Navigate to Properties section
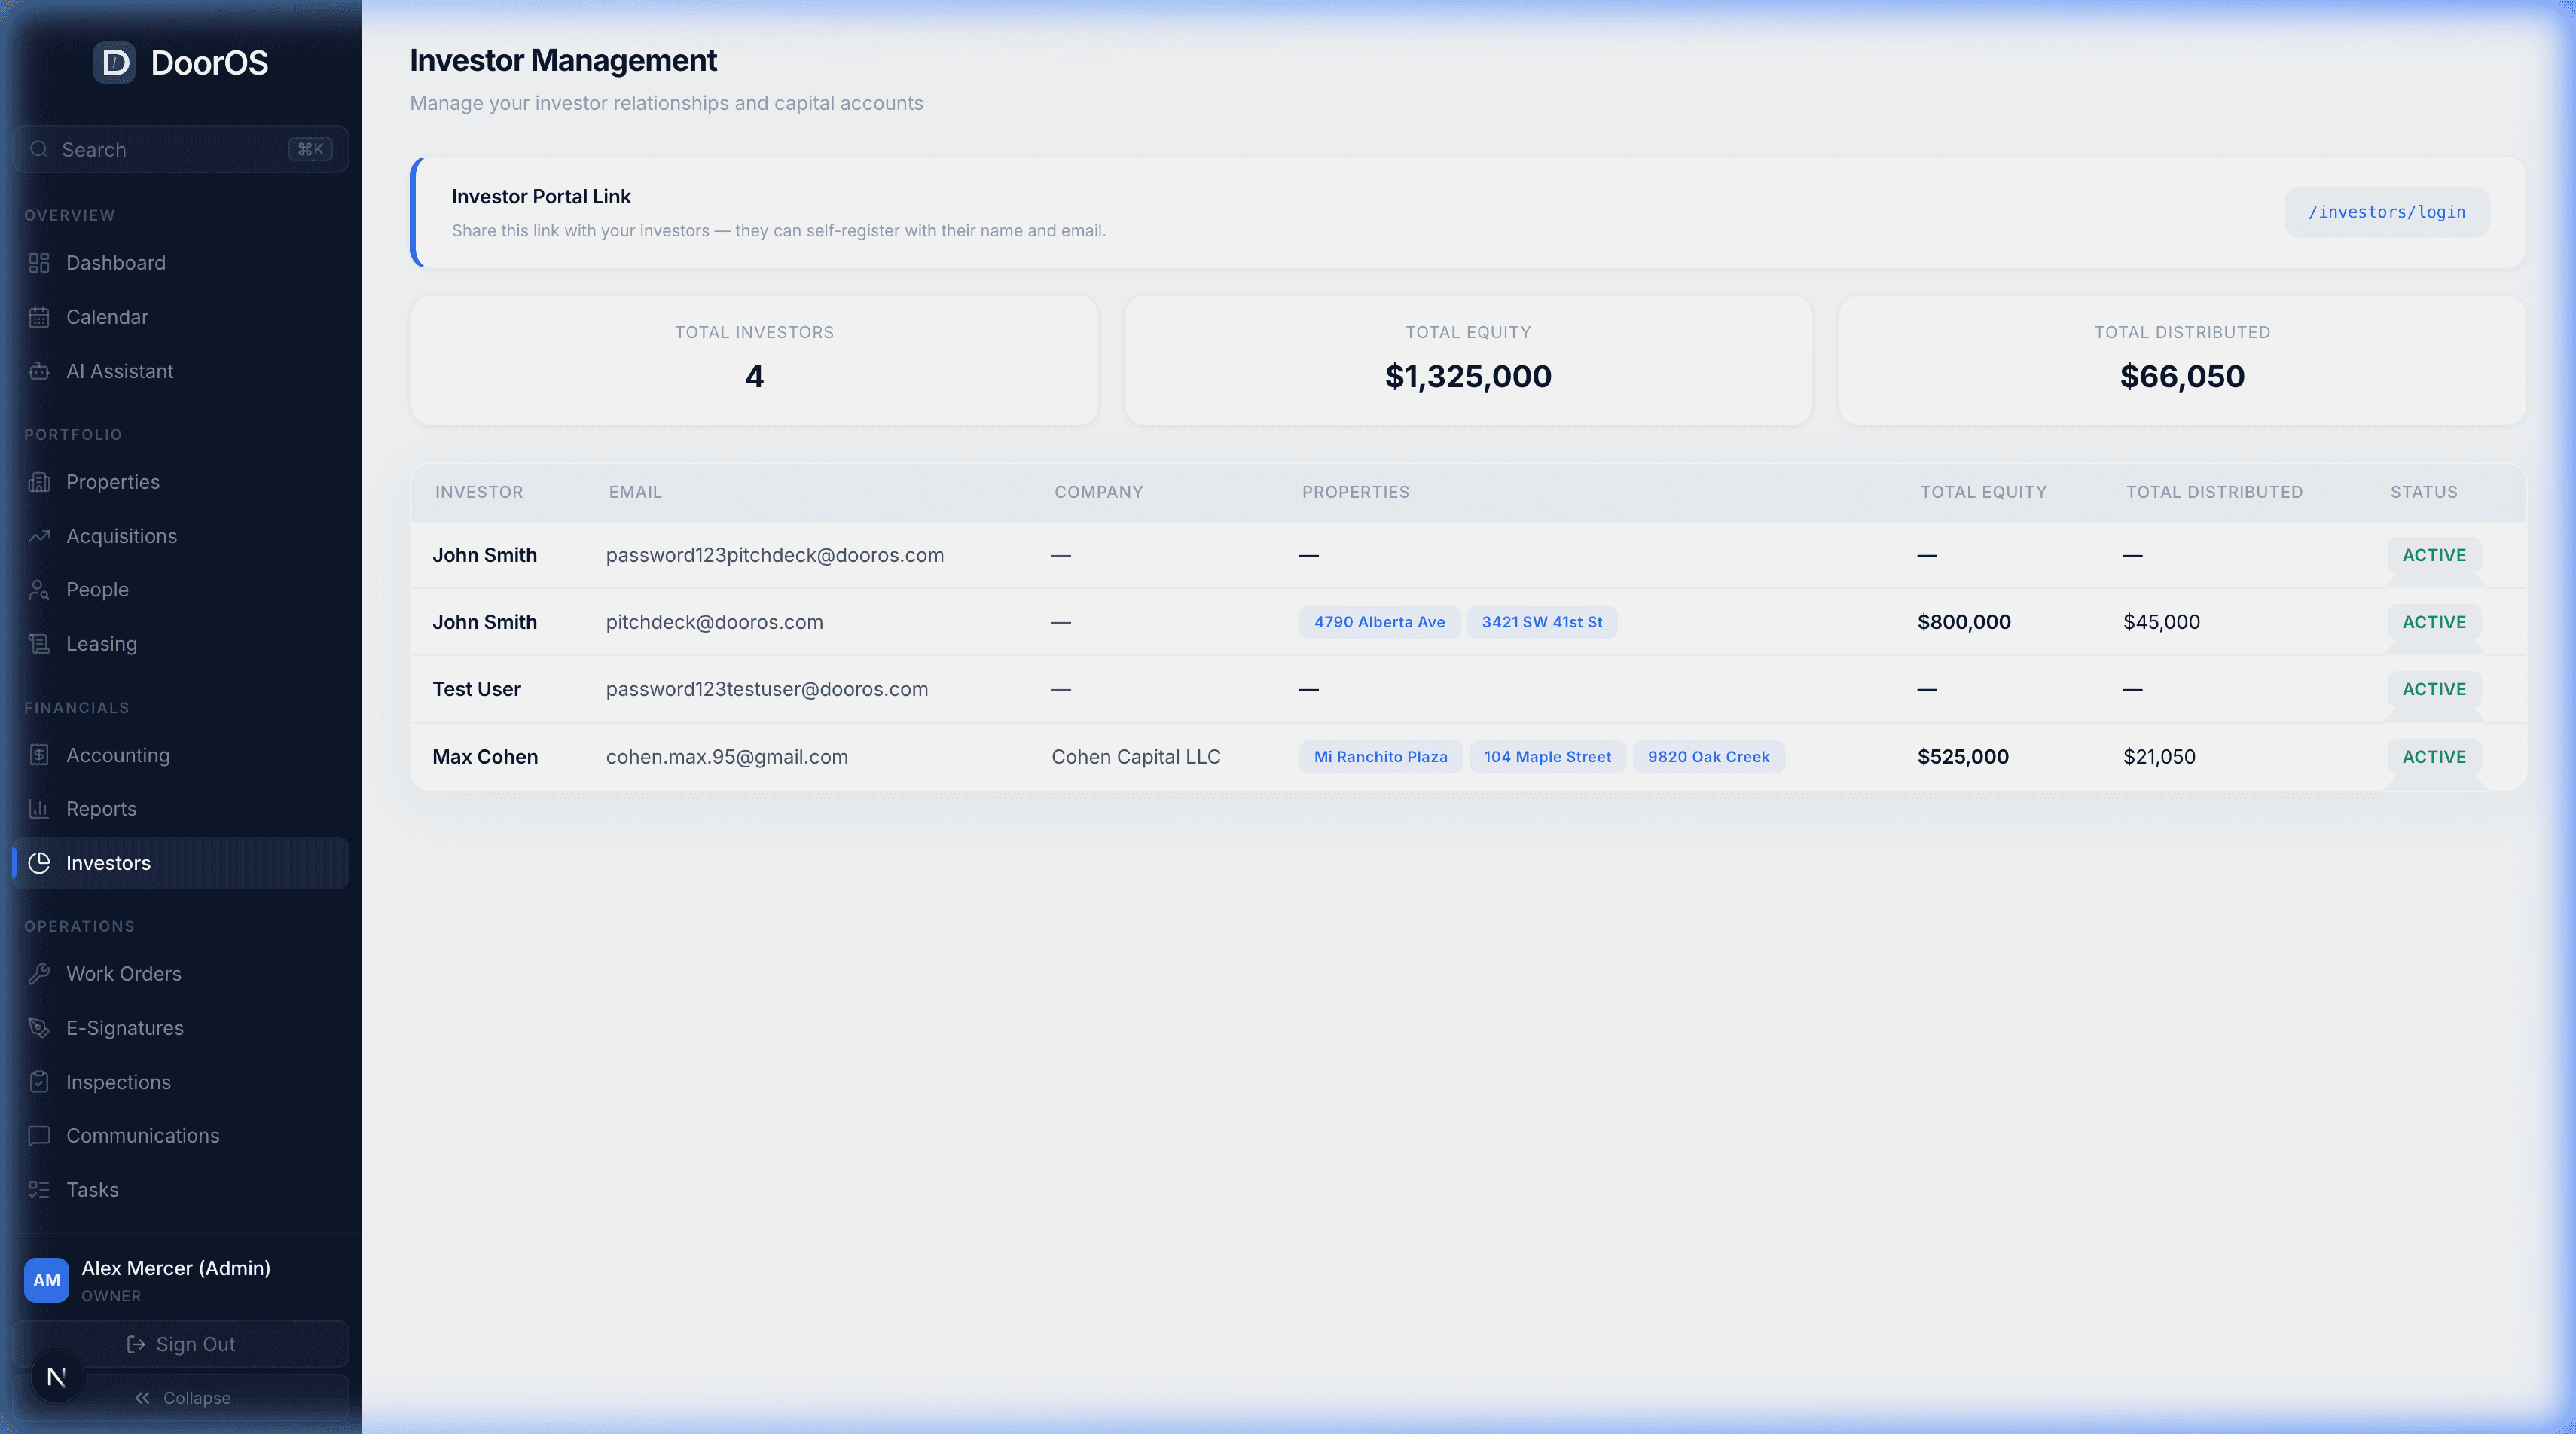Viewport: 2576px width, 1434px height. click(x=180, y=482)
